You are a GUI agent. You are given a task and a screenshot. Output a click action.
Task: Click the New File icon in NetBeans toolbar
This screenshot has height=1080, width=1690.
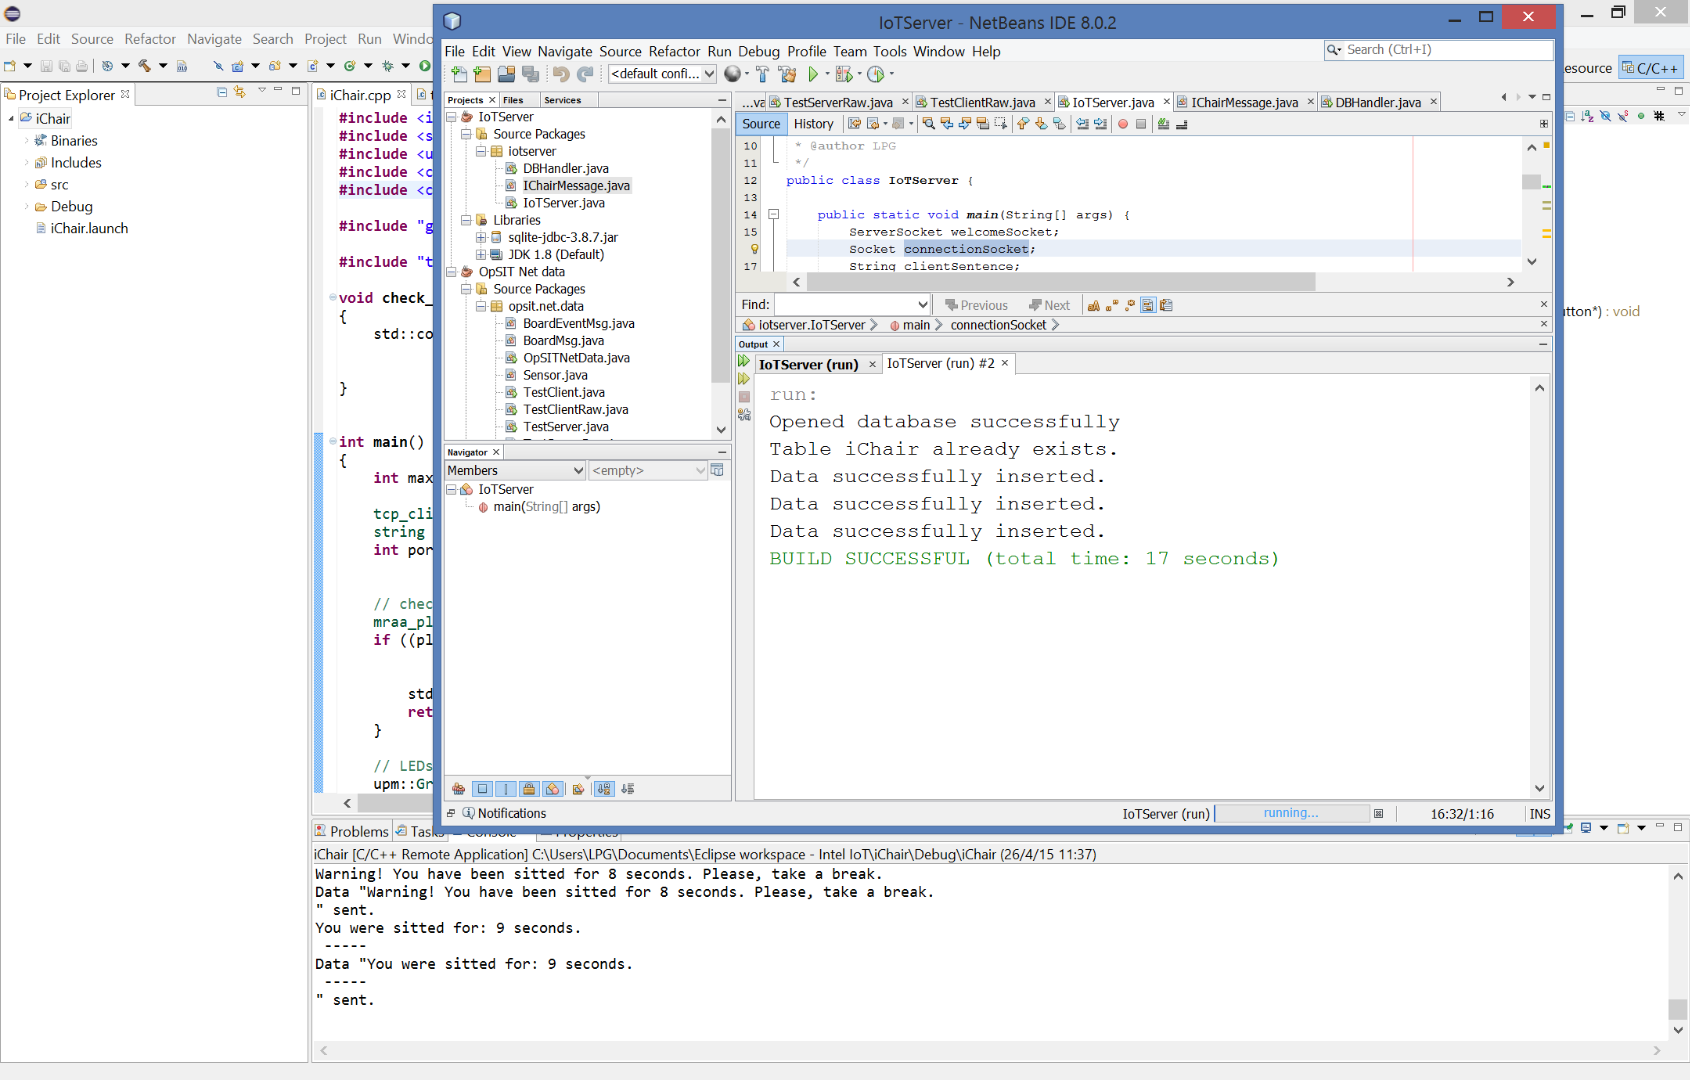pos(459,74)
